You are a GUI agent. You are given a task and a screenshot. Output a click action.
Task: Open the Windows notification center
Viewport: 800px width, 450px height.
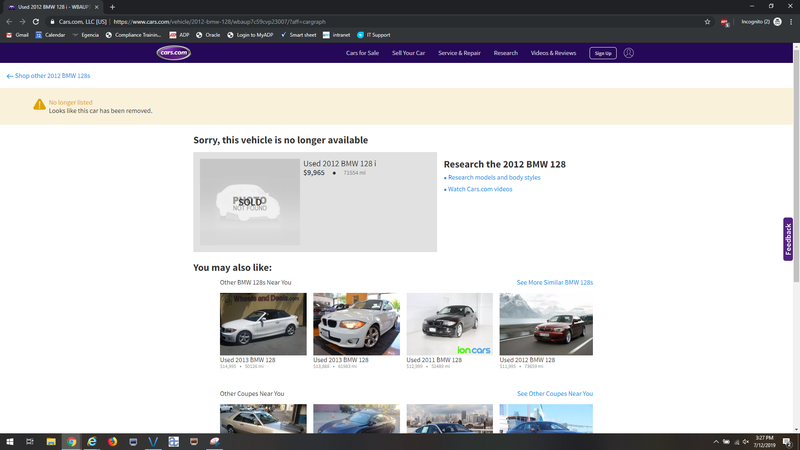click(x=788, y=442)
